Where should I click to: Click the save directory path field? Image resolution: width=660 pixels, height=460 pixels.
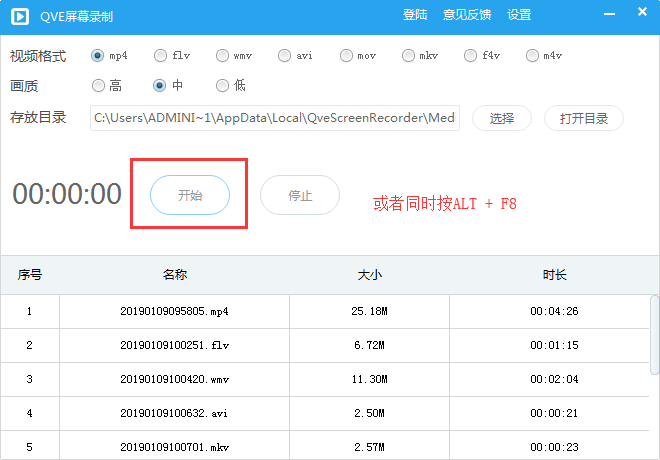pyautogui.click(x=275, y=118)
